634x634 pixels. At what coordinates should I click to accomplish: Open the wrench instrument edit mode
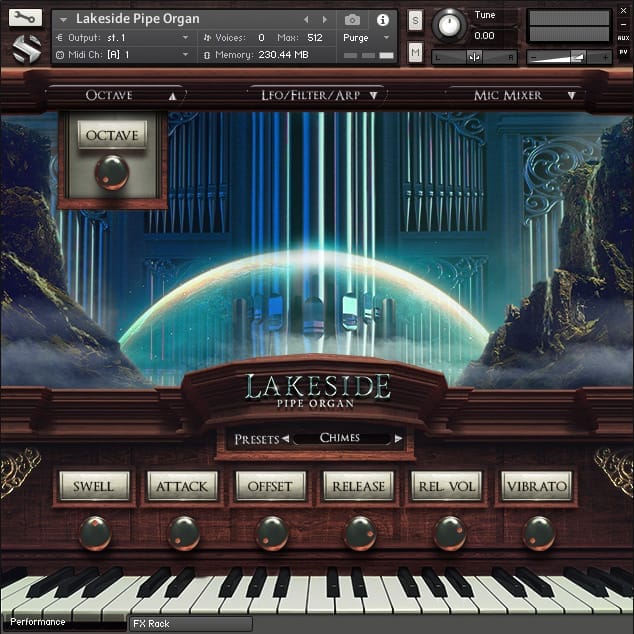tap(25, 18)
